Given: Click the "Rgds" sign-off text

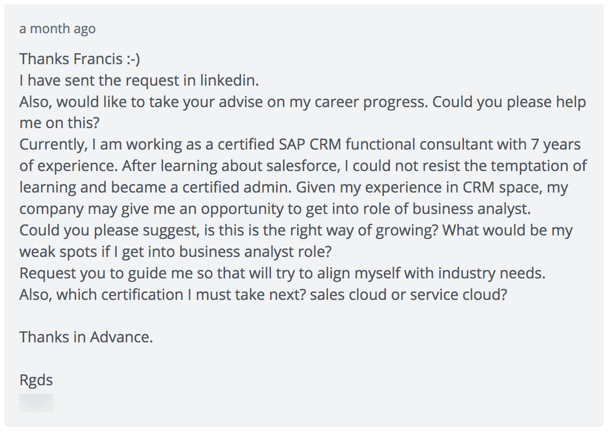Looking at the screenshot, I should pos(36,380).
